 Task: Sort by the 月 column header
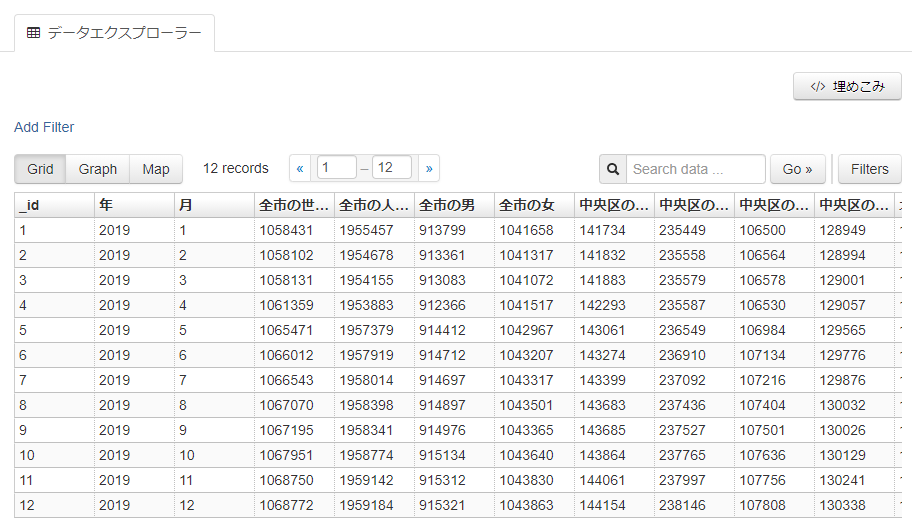[215, 205]
